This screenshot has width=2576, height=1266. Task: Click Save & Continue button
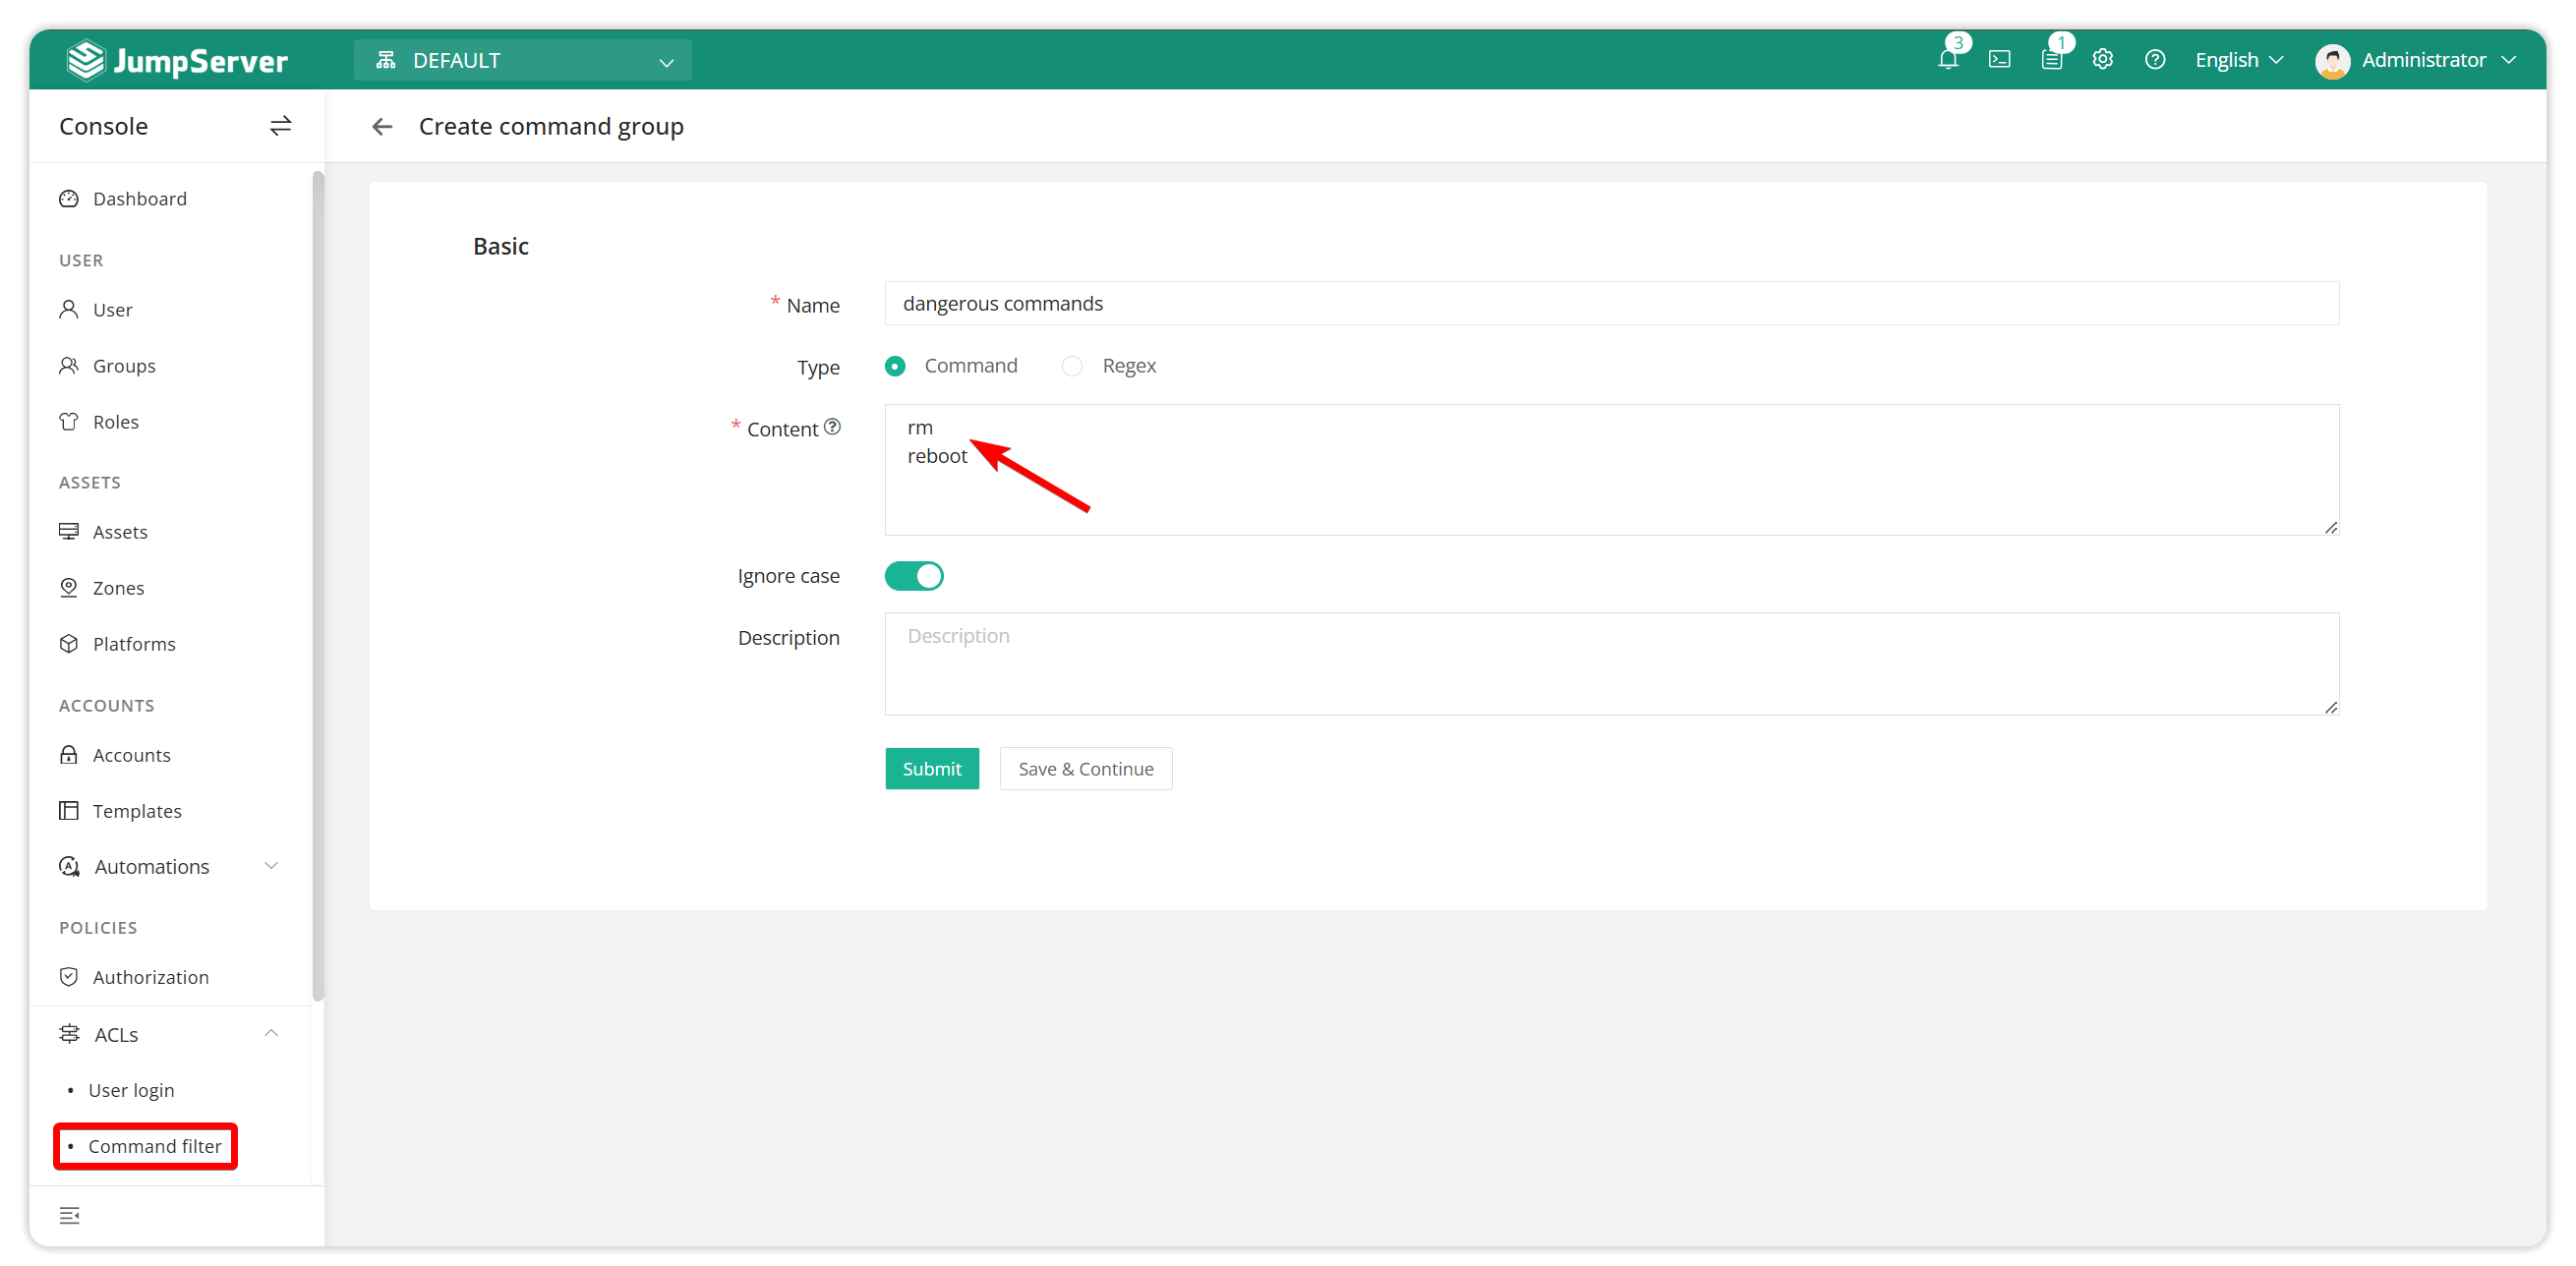click(1085, 769)
